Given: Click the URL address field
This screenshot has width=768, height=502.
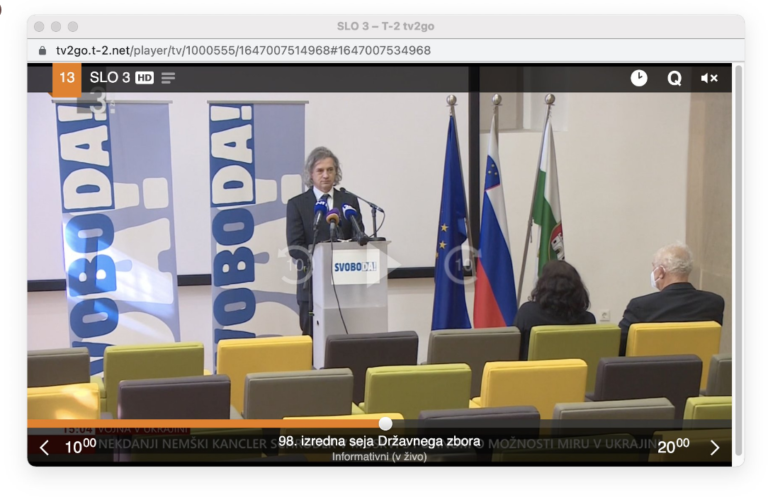Looking at the screenshot, I should tap(243, 50).
